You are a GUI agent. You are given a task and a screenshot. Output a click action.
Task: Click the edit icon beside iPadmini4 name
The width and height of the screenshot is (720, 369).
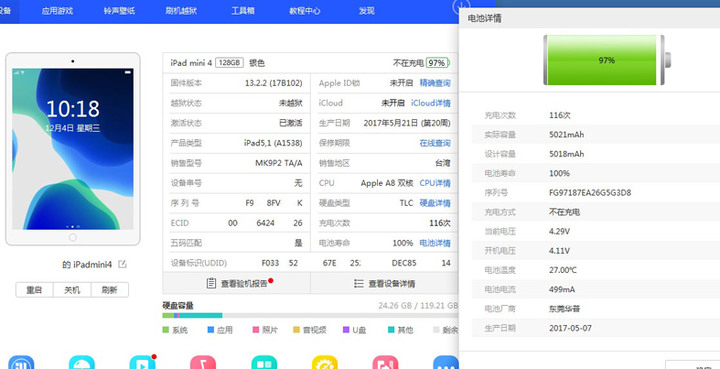tap(122, 264)
